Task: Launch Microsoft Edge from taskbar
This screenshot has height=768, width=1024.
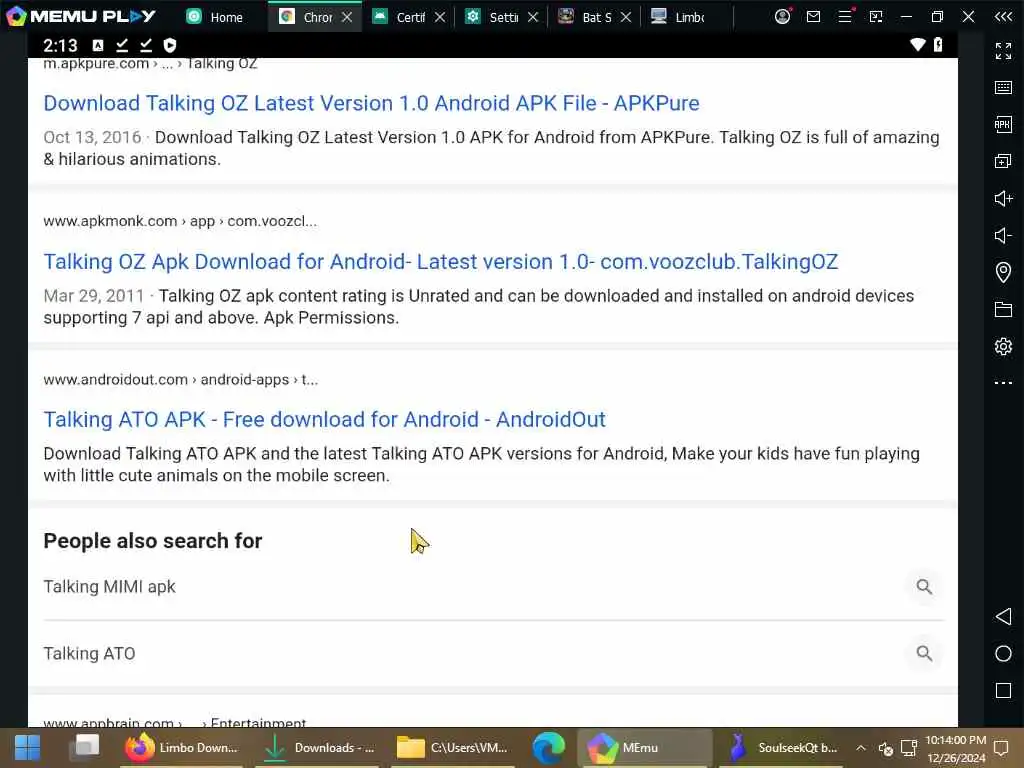Action: pyautogui.click(x=549, y=748)
